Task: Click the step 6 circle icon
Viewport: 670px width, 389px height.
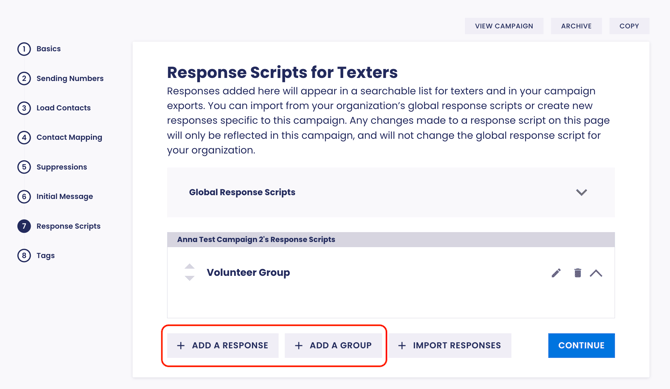Action: (24, 197)
